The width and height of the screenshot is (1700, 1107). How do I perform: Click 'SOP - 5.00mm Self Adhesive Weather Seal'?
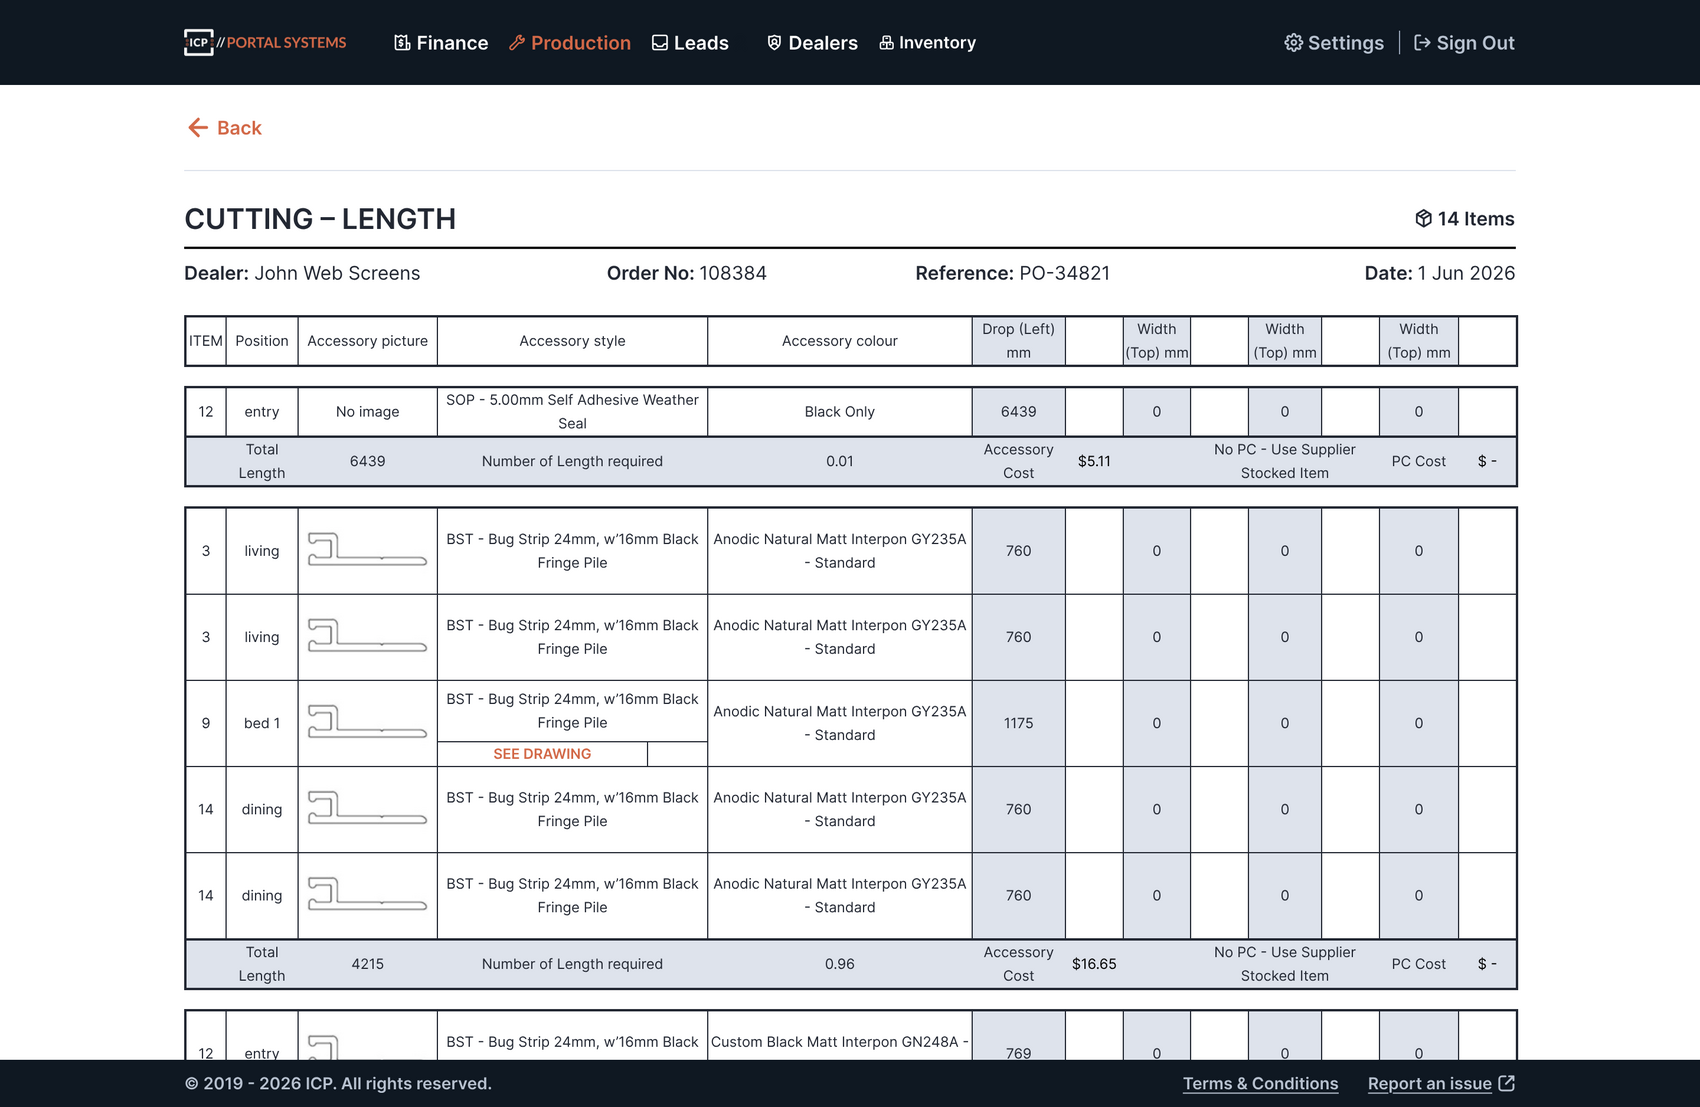pyautogui.click(x=572, y=412)
